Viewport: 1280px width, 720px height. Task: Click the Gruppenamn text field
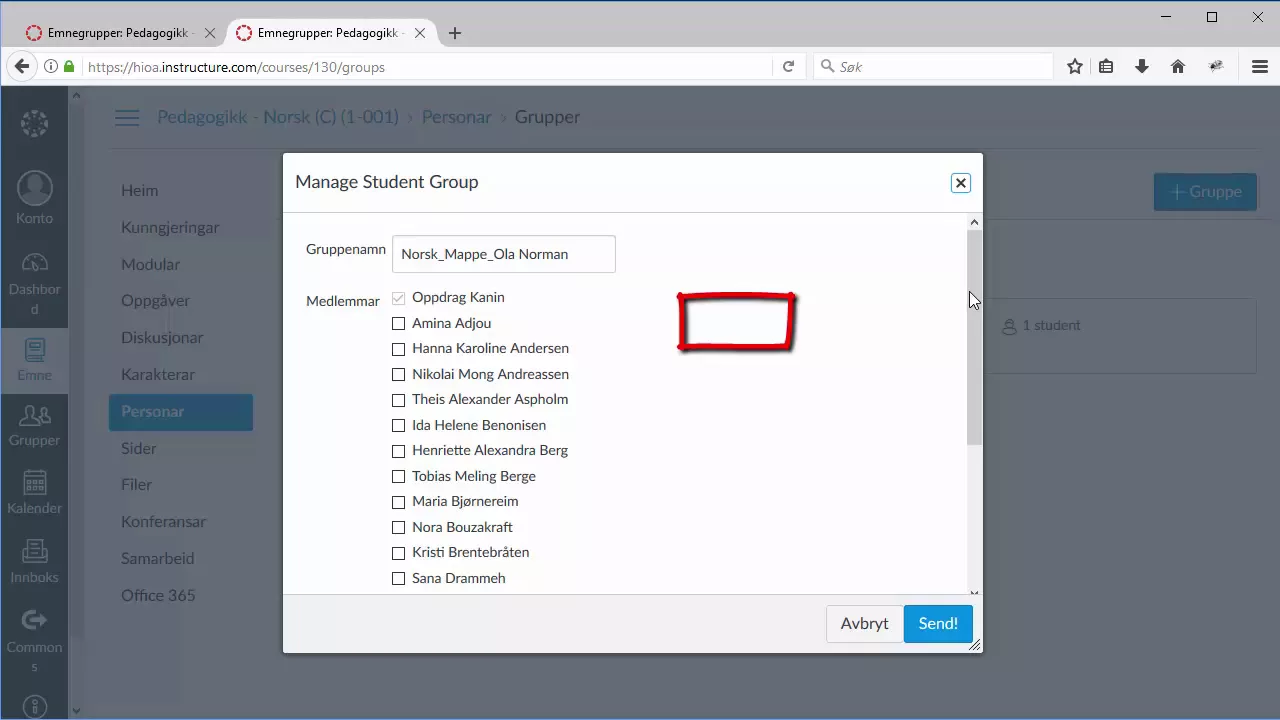504,254
